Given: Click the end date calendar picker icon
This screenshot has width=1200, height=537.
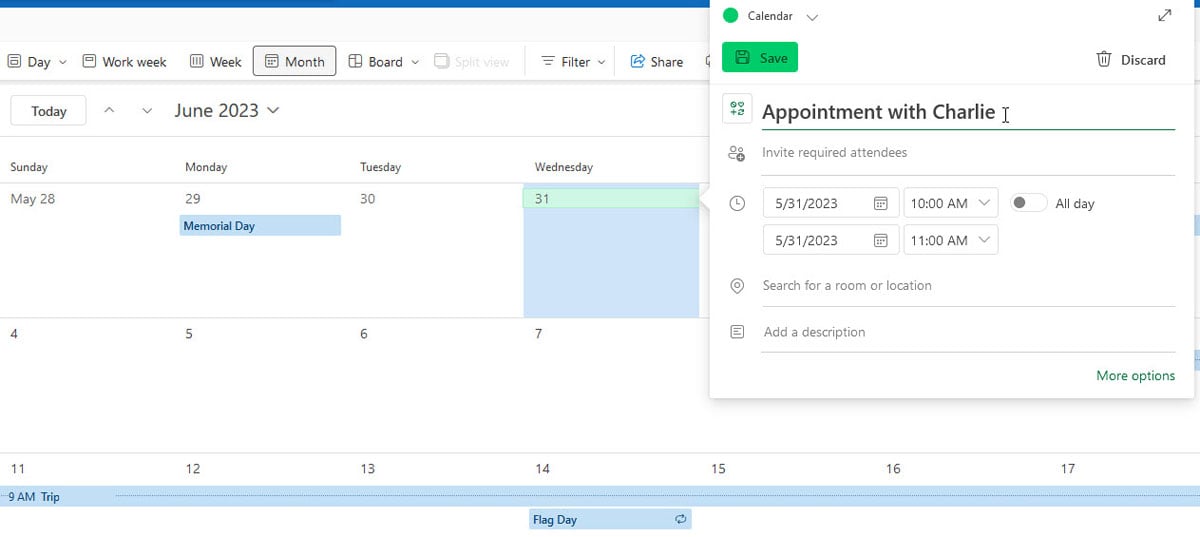Looking at the screenshot, I should tap(880, 241).
